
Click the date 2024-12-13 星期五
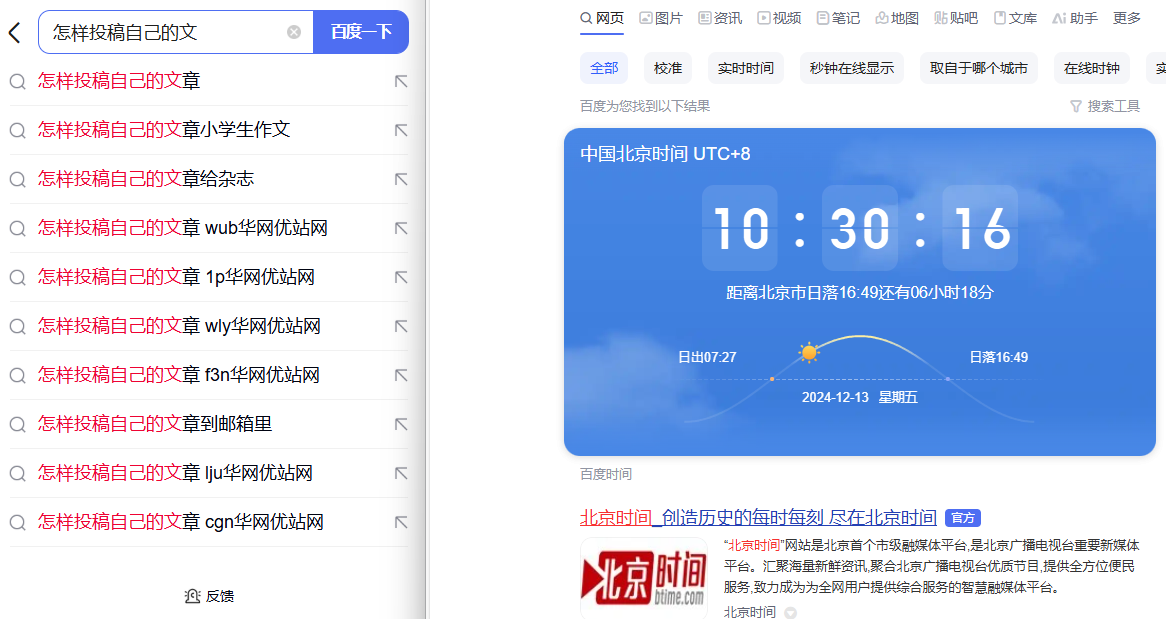pos(860,397)
